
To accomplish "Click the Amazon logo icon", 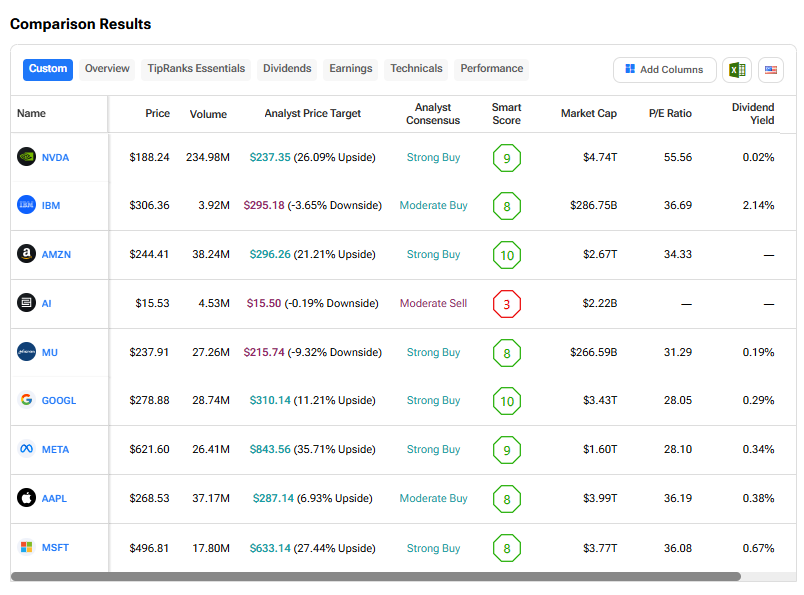I will (x=27, y=254).
